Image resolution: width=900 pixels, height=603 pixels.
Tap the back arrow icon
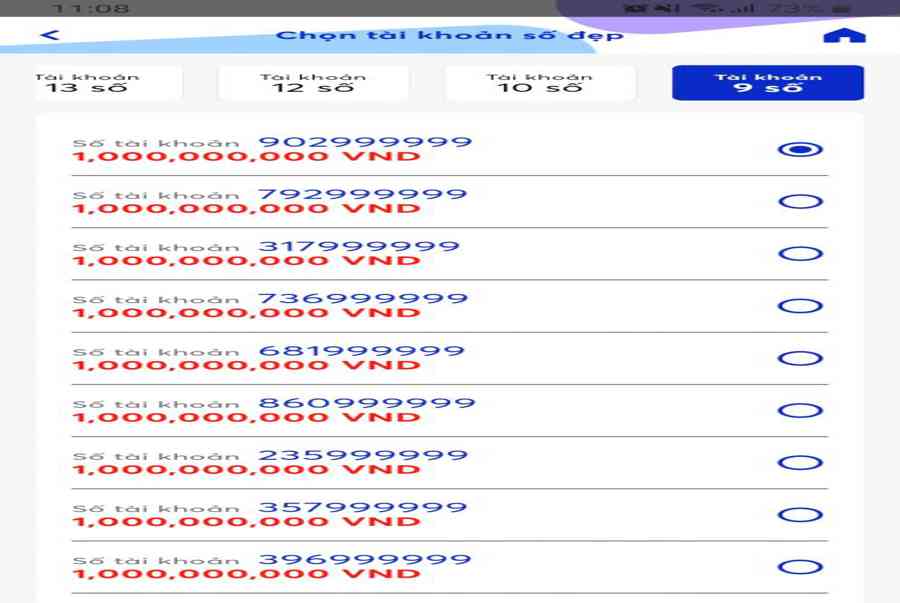click(49, 35)
